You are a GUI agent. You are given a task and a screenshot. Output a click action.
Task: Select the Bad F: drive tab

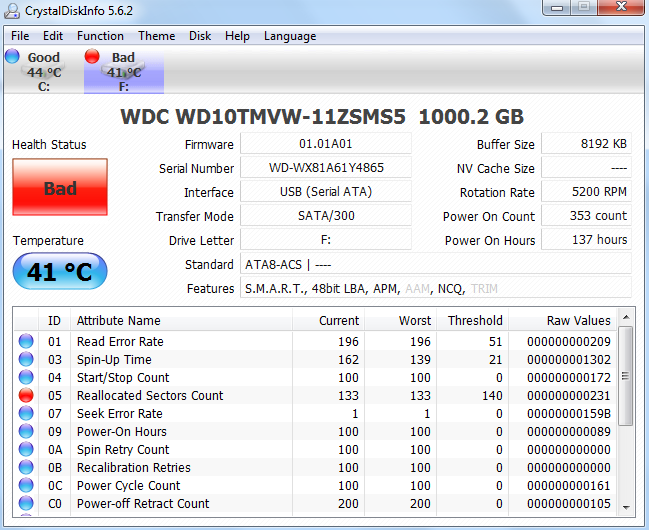point(124,71)
